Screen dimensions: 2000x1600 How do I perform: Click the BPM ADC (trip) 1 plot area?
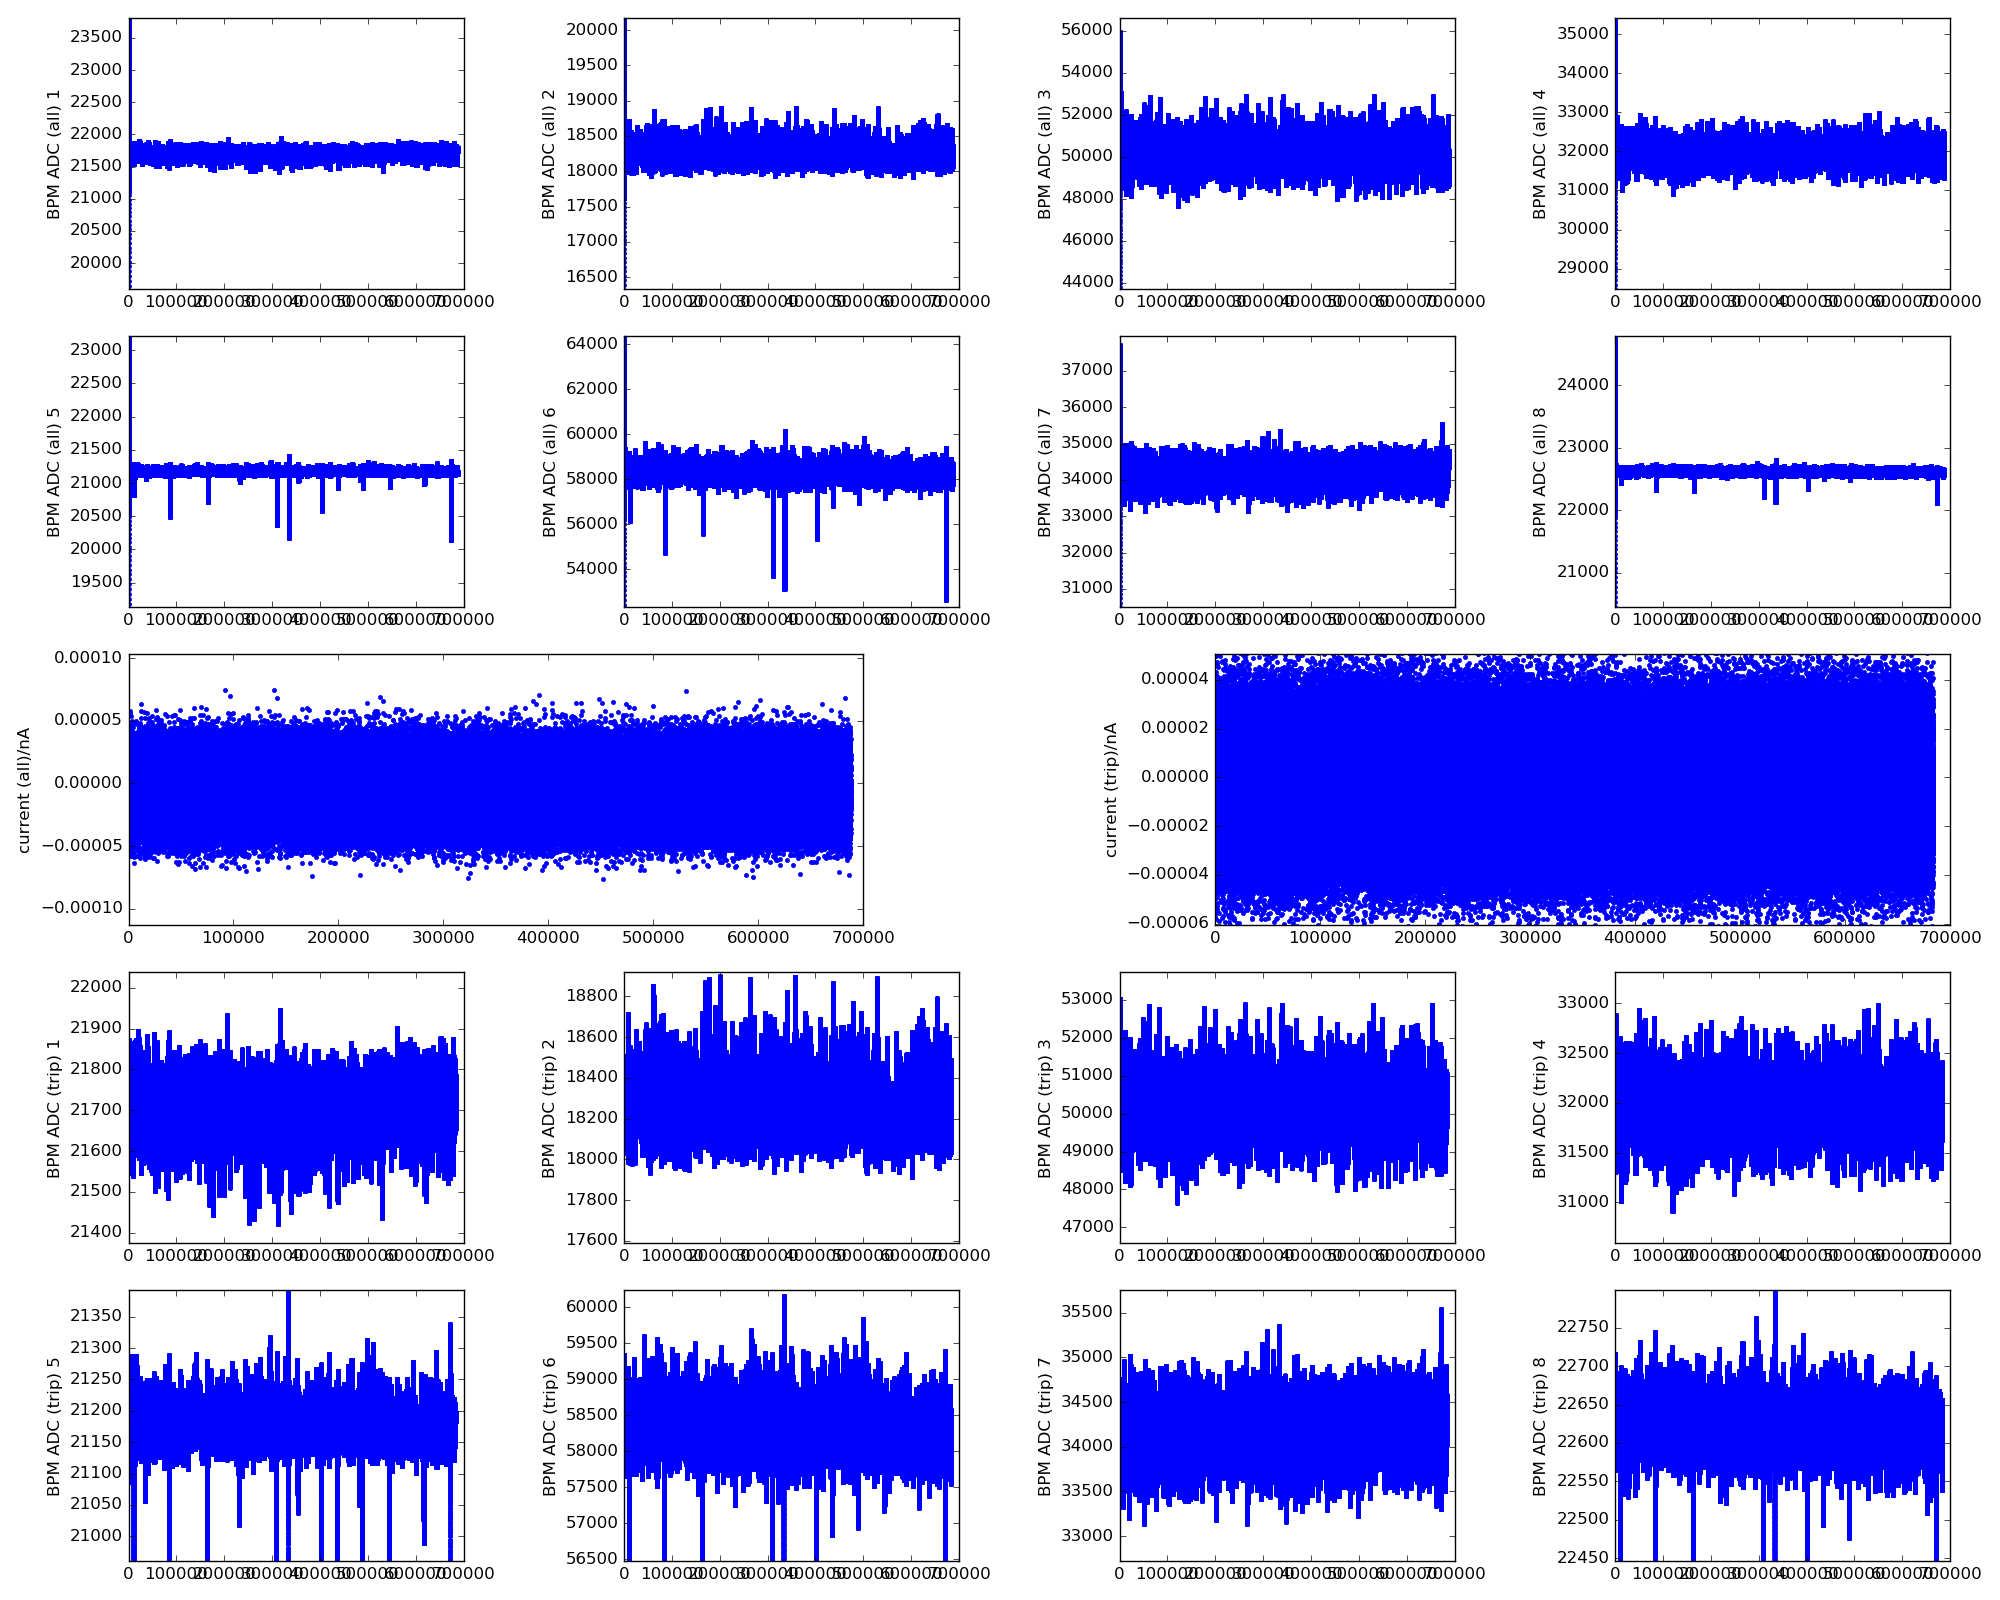pyautogui.click(x=296, y=1107)
